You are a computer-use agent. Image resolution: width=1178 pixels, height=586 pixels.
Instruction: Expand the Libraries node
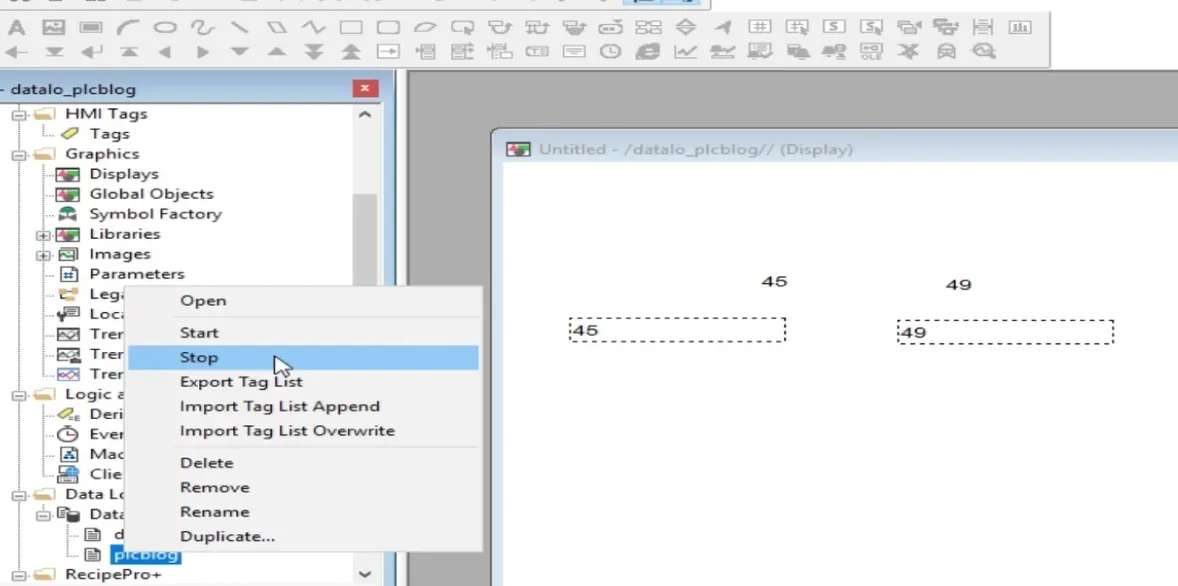[43, 234]
